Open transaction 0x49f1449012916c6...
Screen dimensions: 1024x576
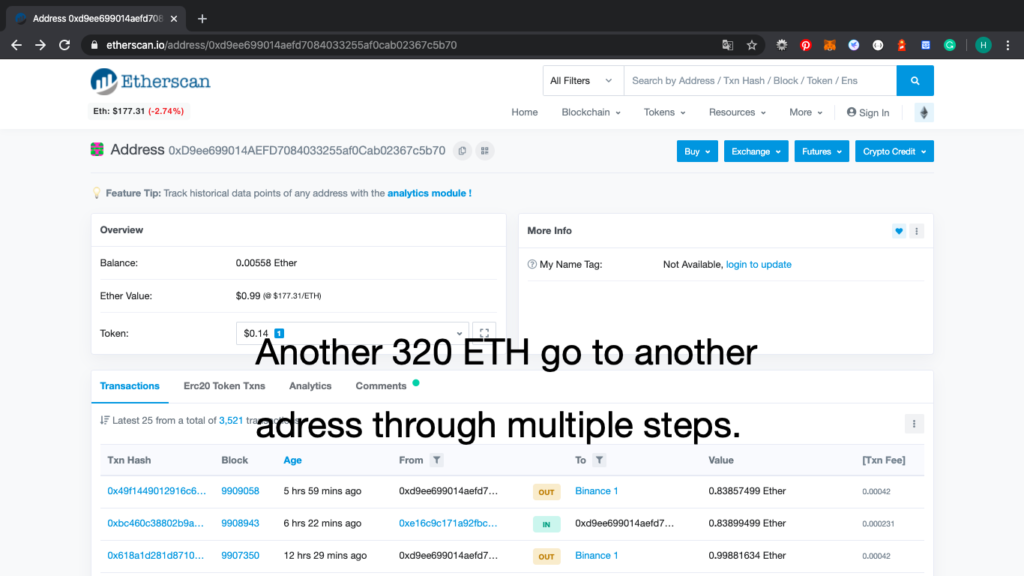click(156, 491)
